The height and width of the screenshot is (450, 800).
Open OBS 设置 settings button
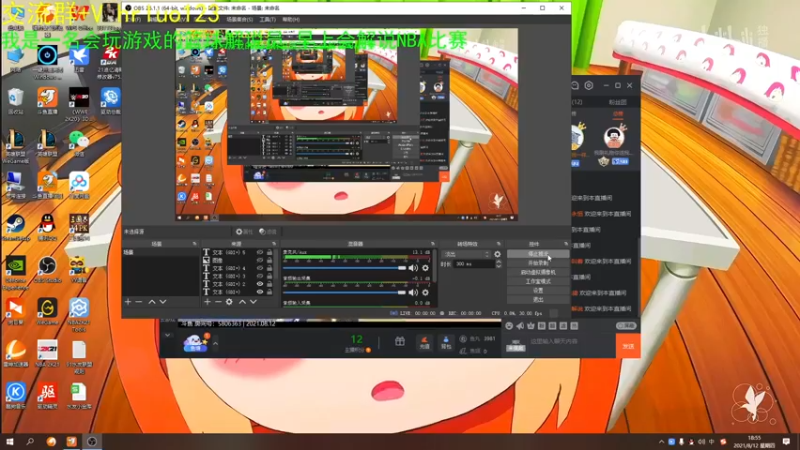(538, 290)
